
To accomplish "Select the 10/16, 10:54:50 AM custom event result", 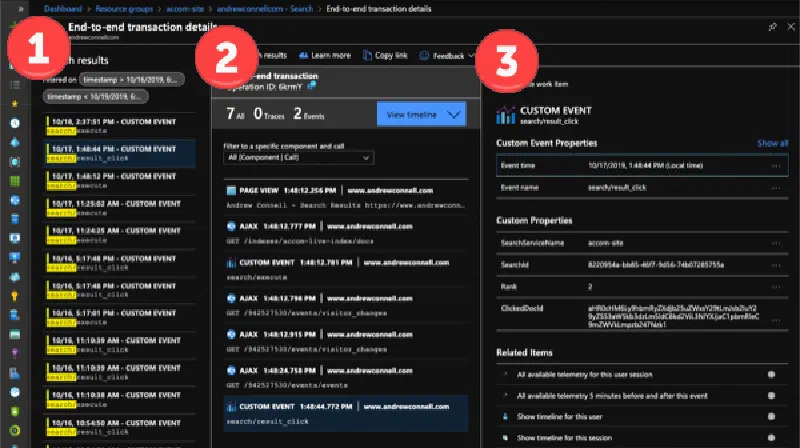I will click(x=120, y=427).
